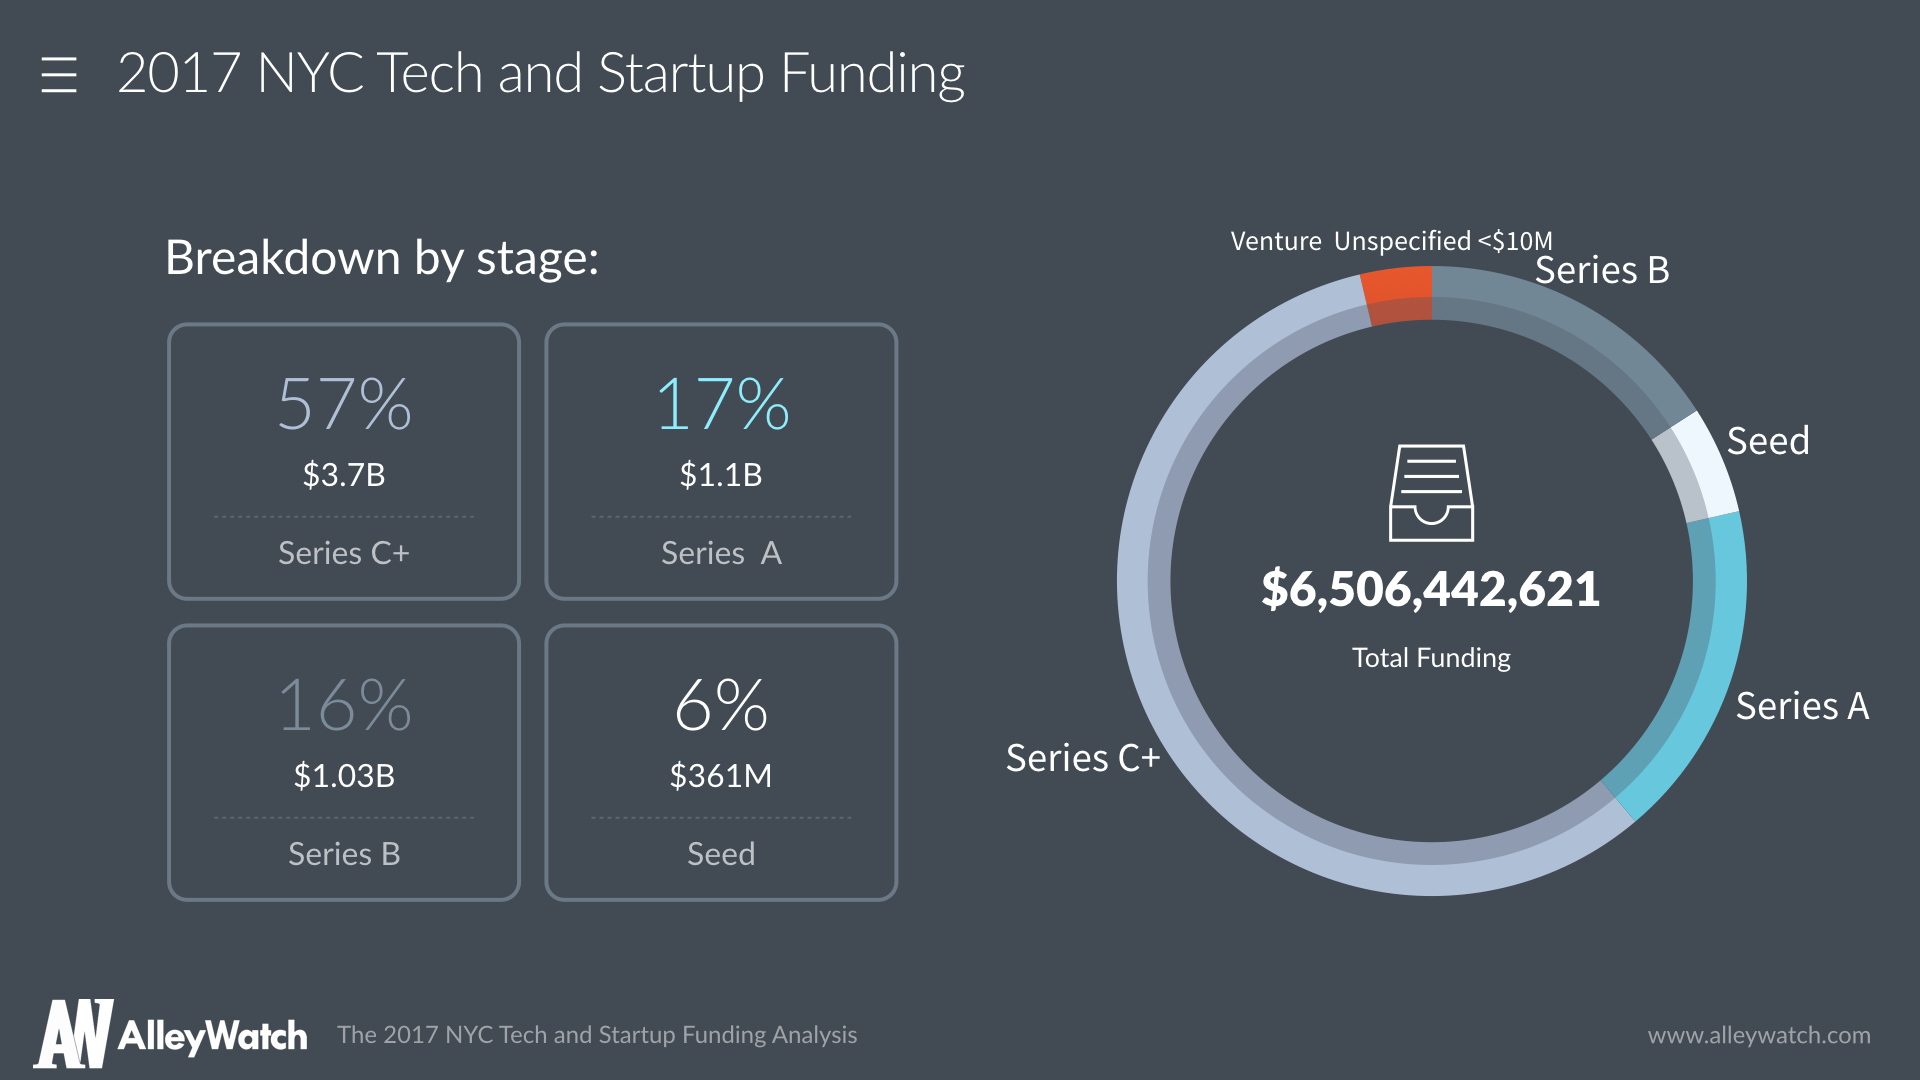Click the Series B chart label
1920x1080 pixels.
coord(1602,270)
